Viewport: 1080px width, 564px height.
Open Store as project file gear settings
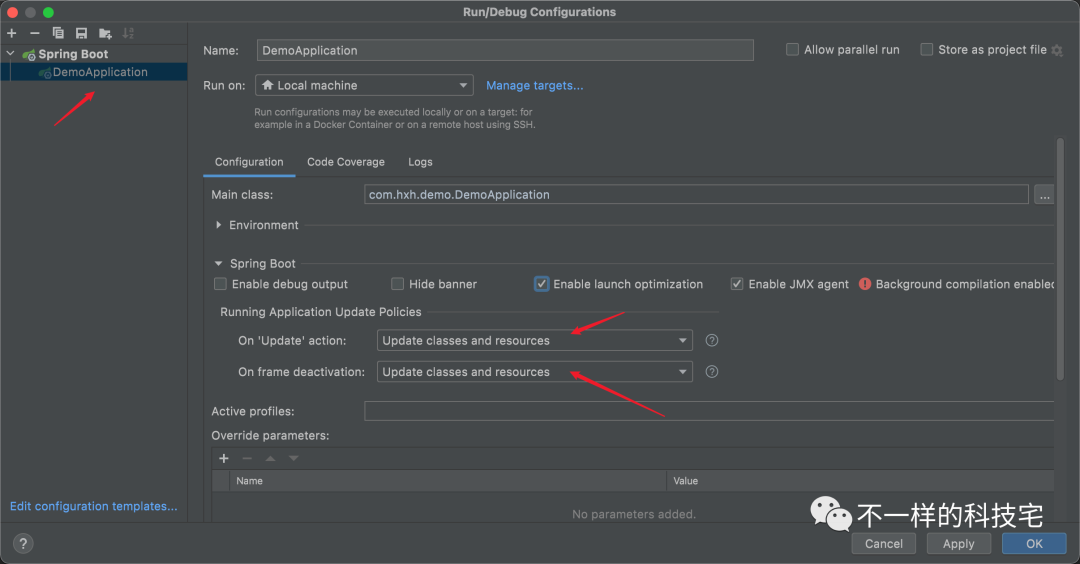pos(1057,50)
